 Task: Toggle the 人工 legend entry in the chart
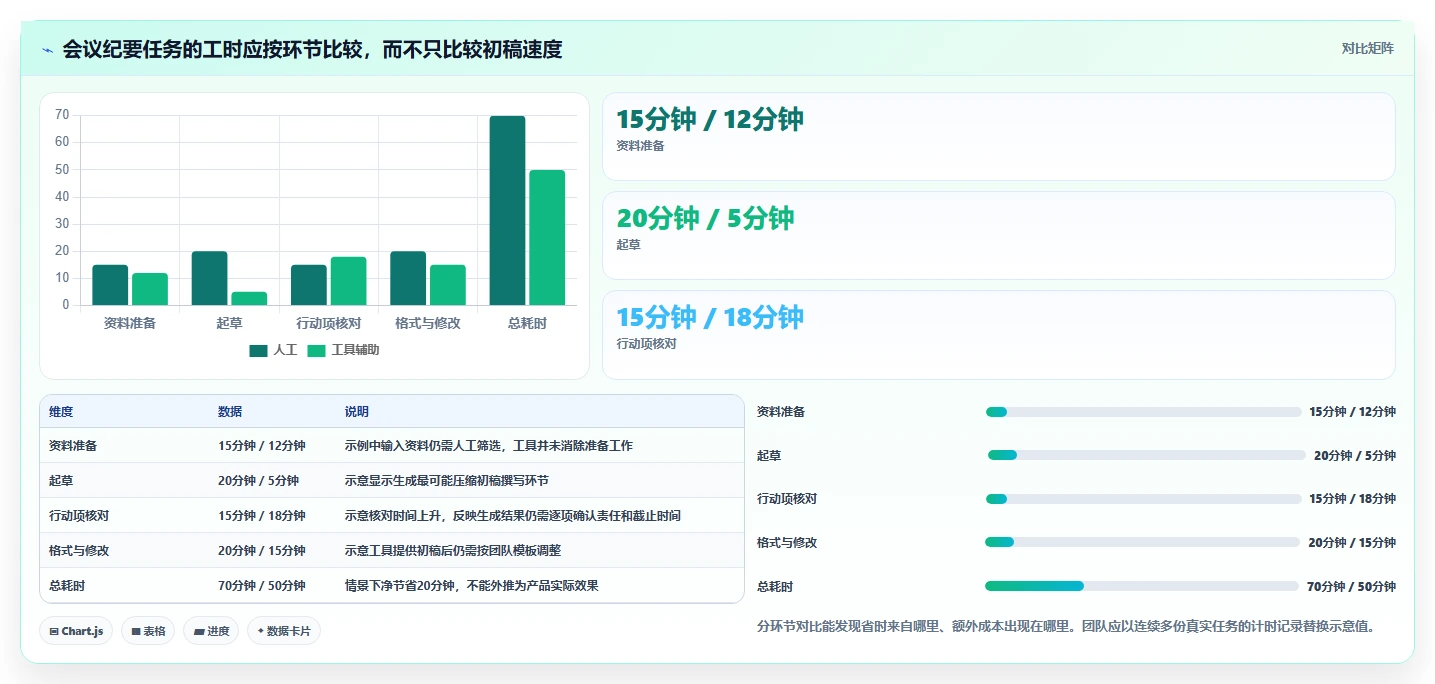coord(273,350)
